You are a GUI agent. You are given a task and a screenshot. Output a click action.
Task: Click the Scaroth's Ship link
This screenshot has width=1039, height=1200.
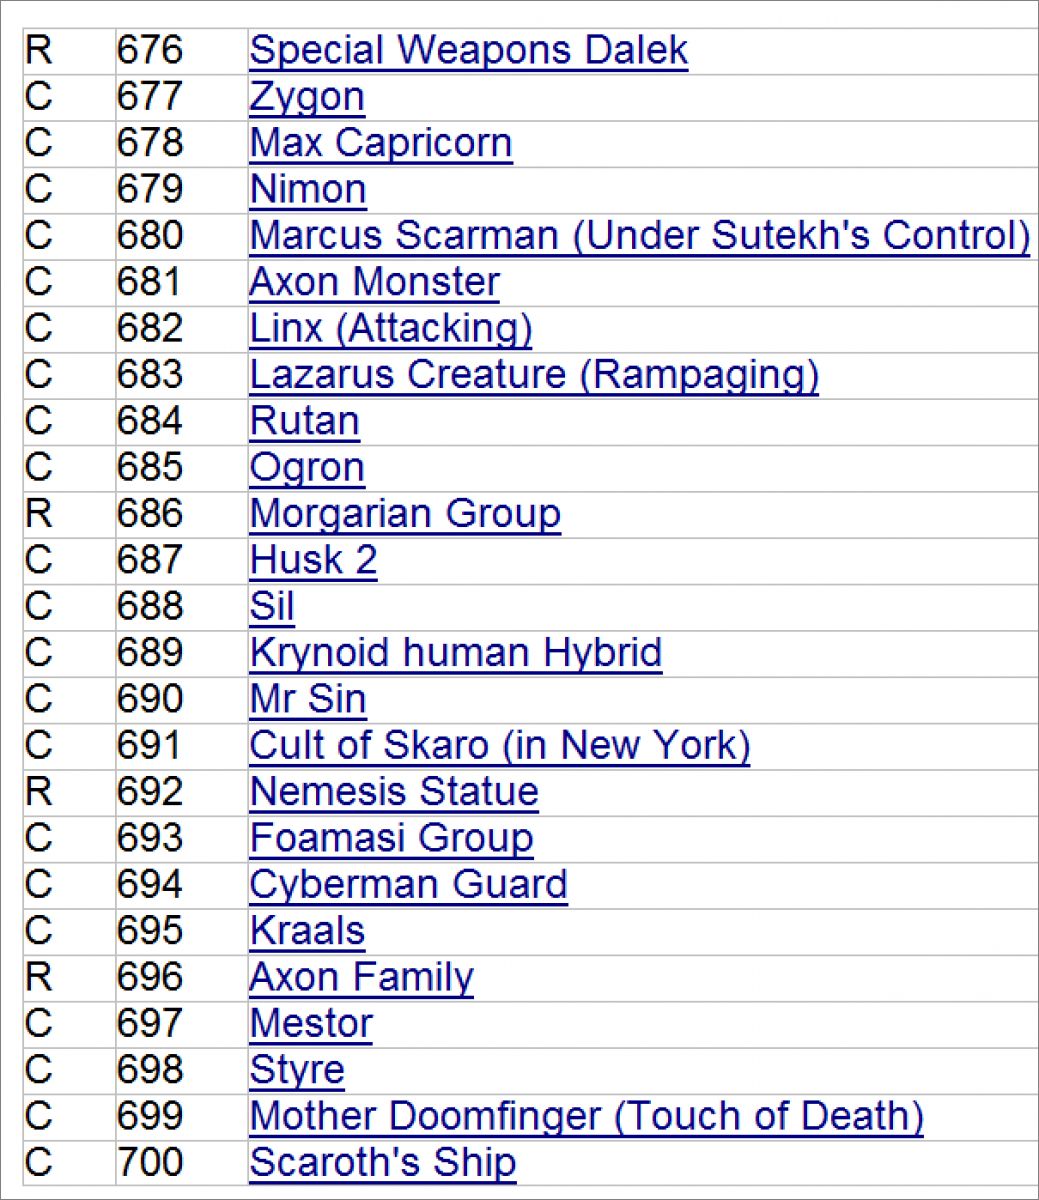pos(383,1163)
